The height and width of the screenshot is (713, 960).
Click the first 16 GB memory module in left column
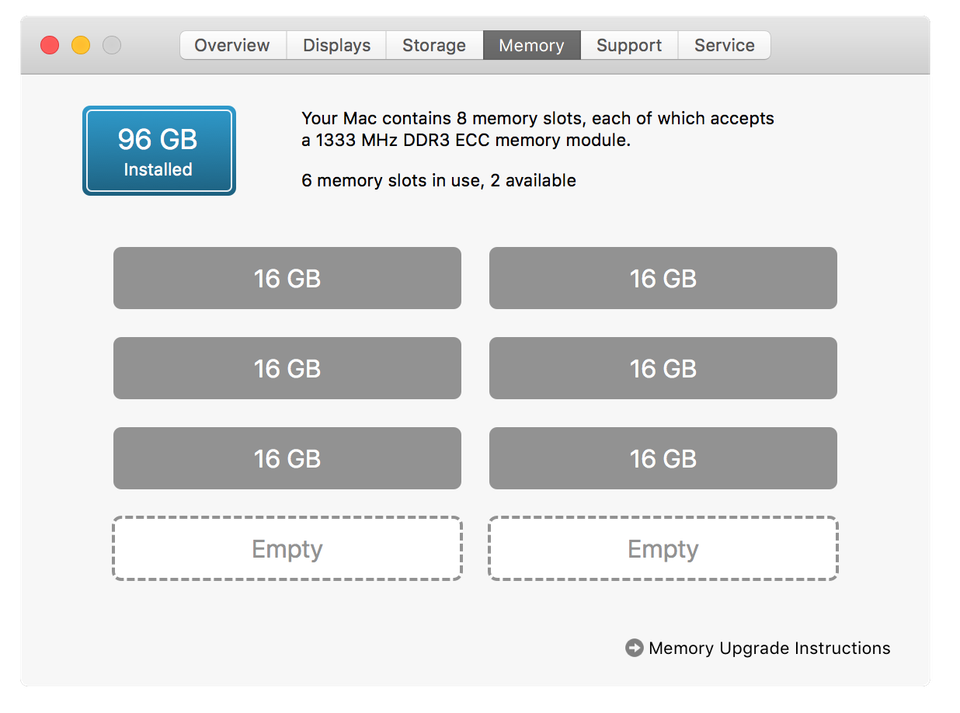(x=287, y=278)
